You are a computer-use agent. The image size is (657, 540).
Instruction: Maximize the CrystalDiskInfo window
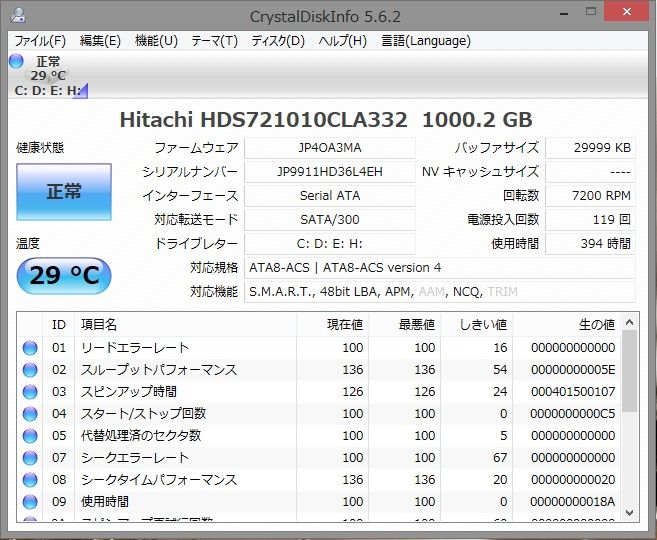click(x=591, y=12)
